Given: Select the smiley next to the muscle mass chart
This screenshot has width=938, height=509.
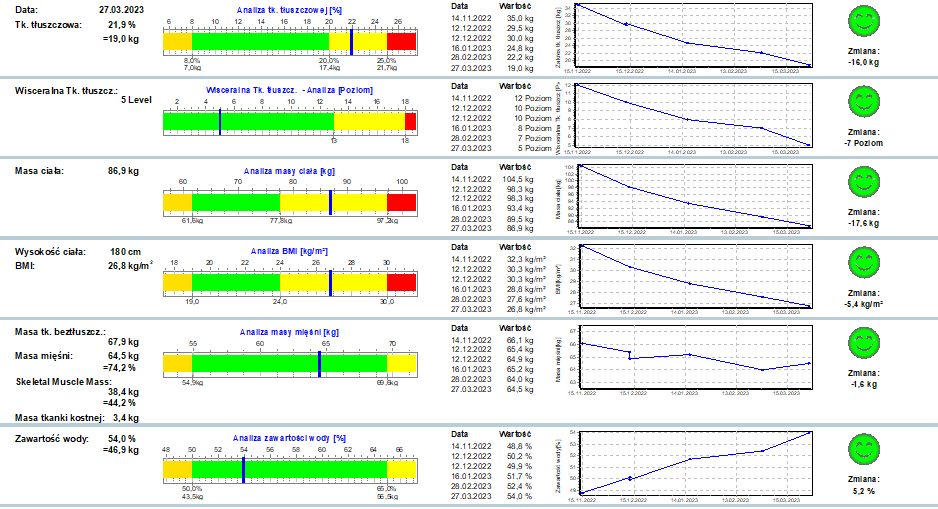Looking at the screenshot, I should click(x=862, y=342).
